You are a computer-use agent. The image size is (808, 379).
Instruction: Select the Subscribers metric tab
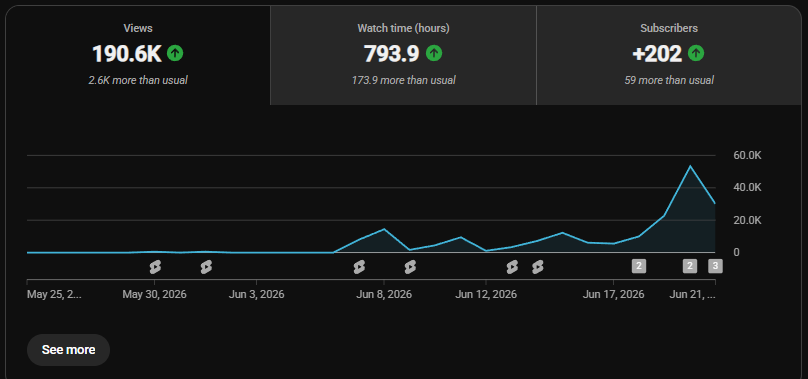(x=669, y=55)
